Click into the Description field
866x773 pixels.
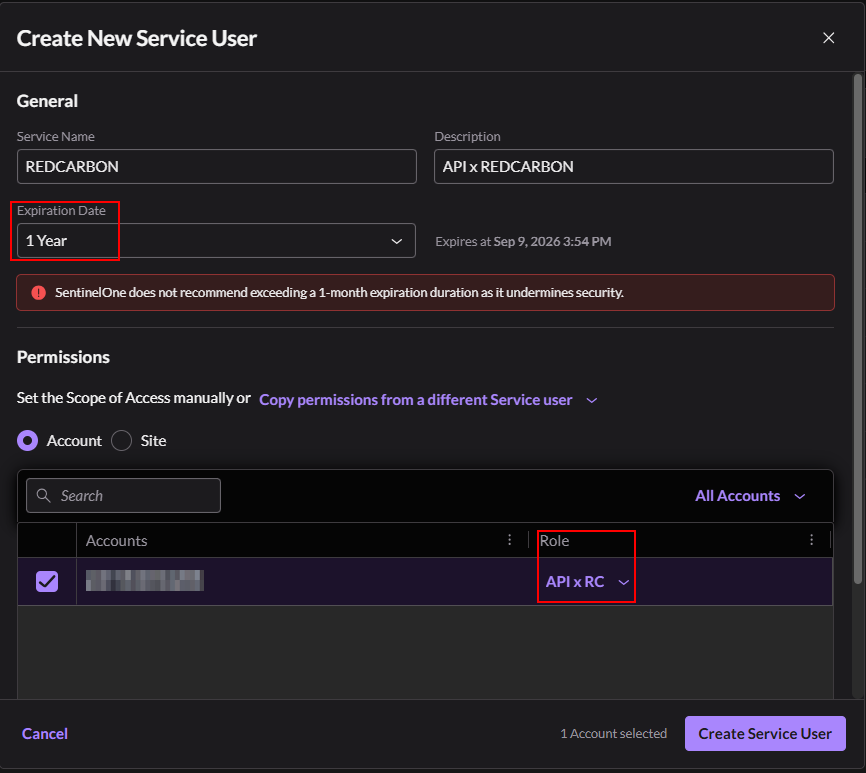633,167
